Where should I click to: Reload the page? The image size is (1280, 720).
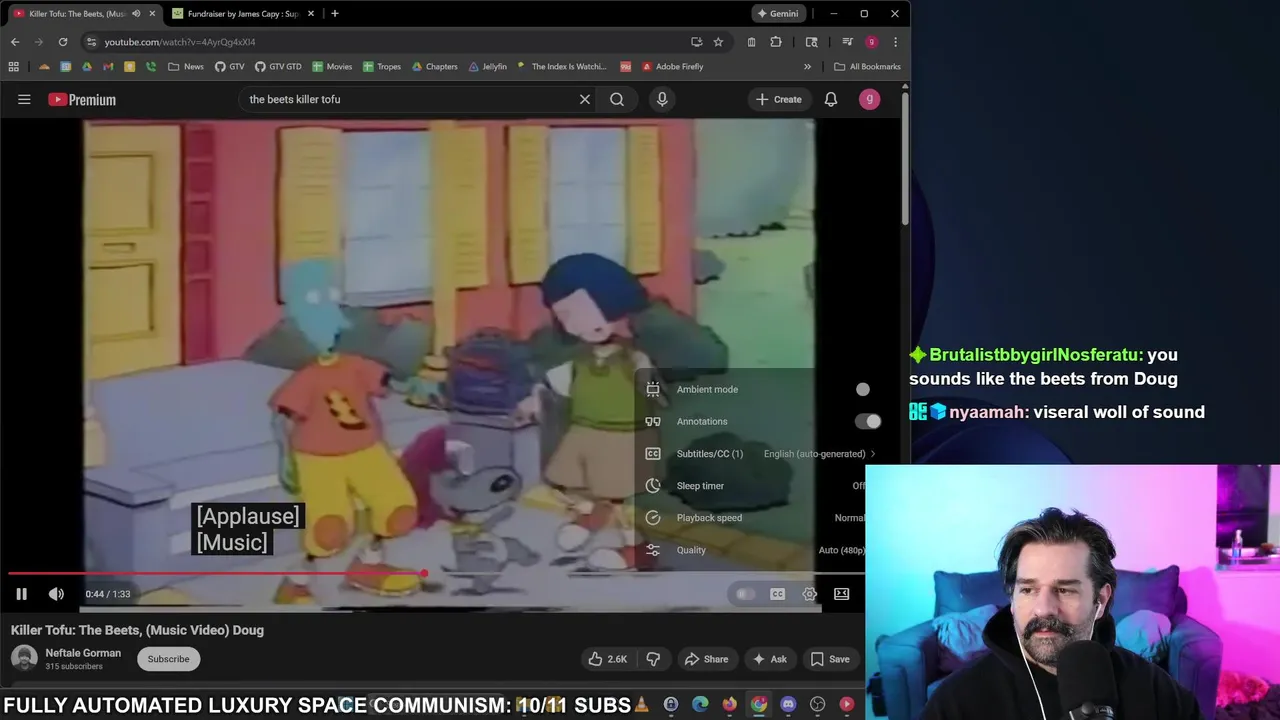tap(63, 42)
